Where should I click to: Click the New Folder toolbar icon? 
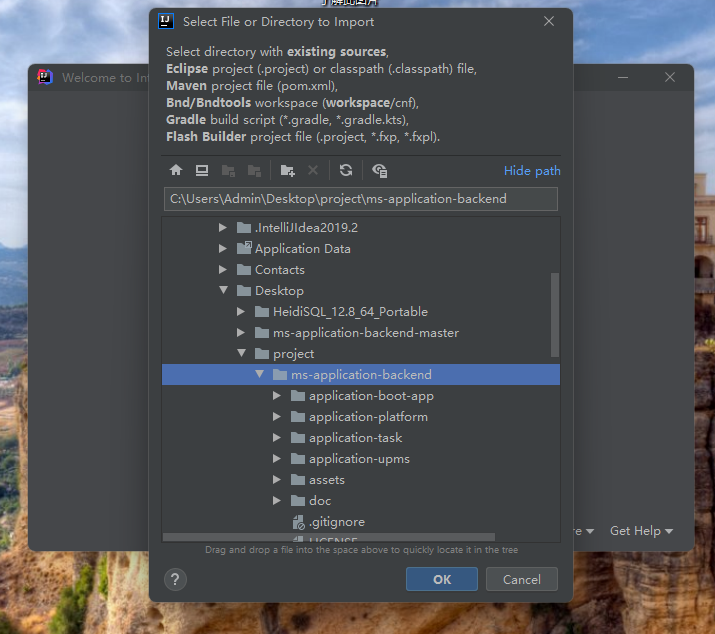coord(288,171)
